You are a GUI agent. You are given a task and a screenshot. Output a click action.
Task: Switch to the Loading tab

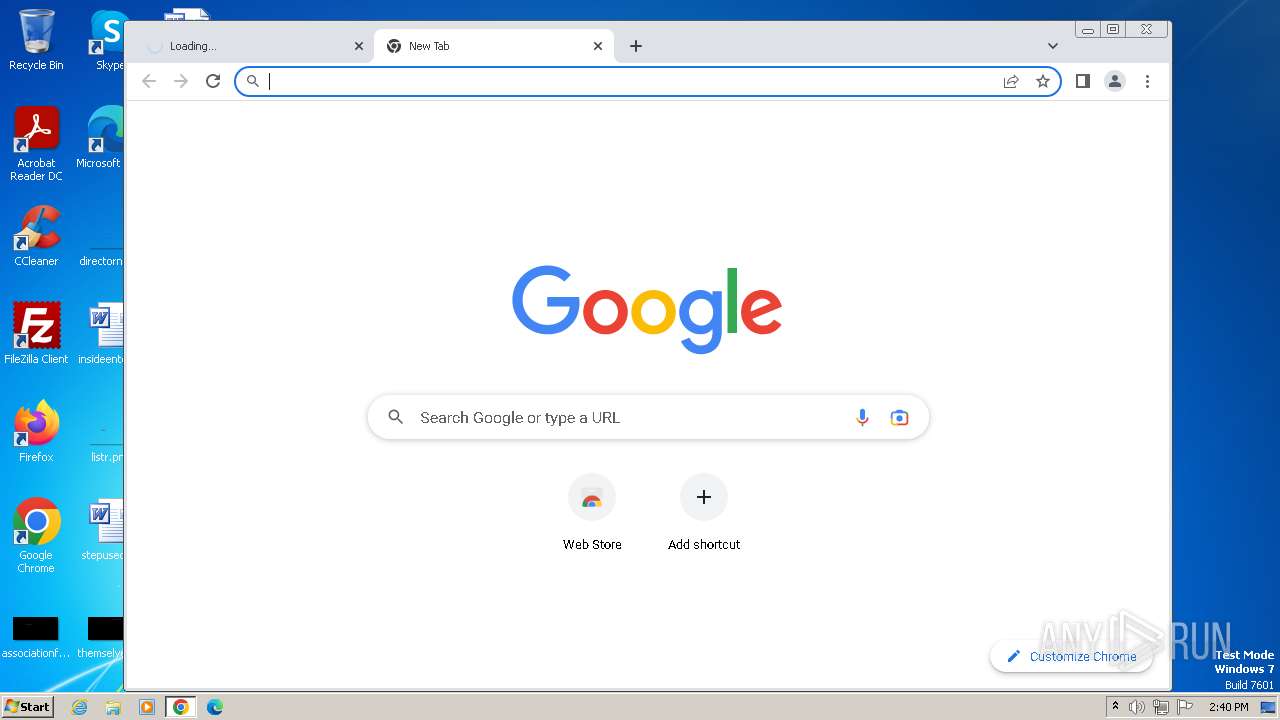(254, 46)
